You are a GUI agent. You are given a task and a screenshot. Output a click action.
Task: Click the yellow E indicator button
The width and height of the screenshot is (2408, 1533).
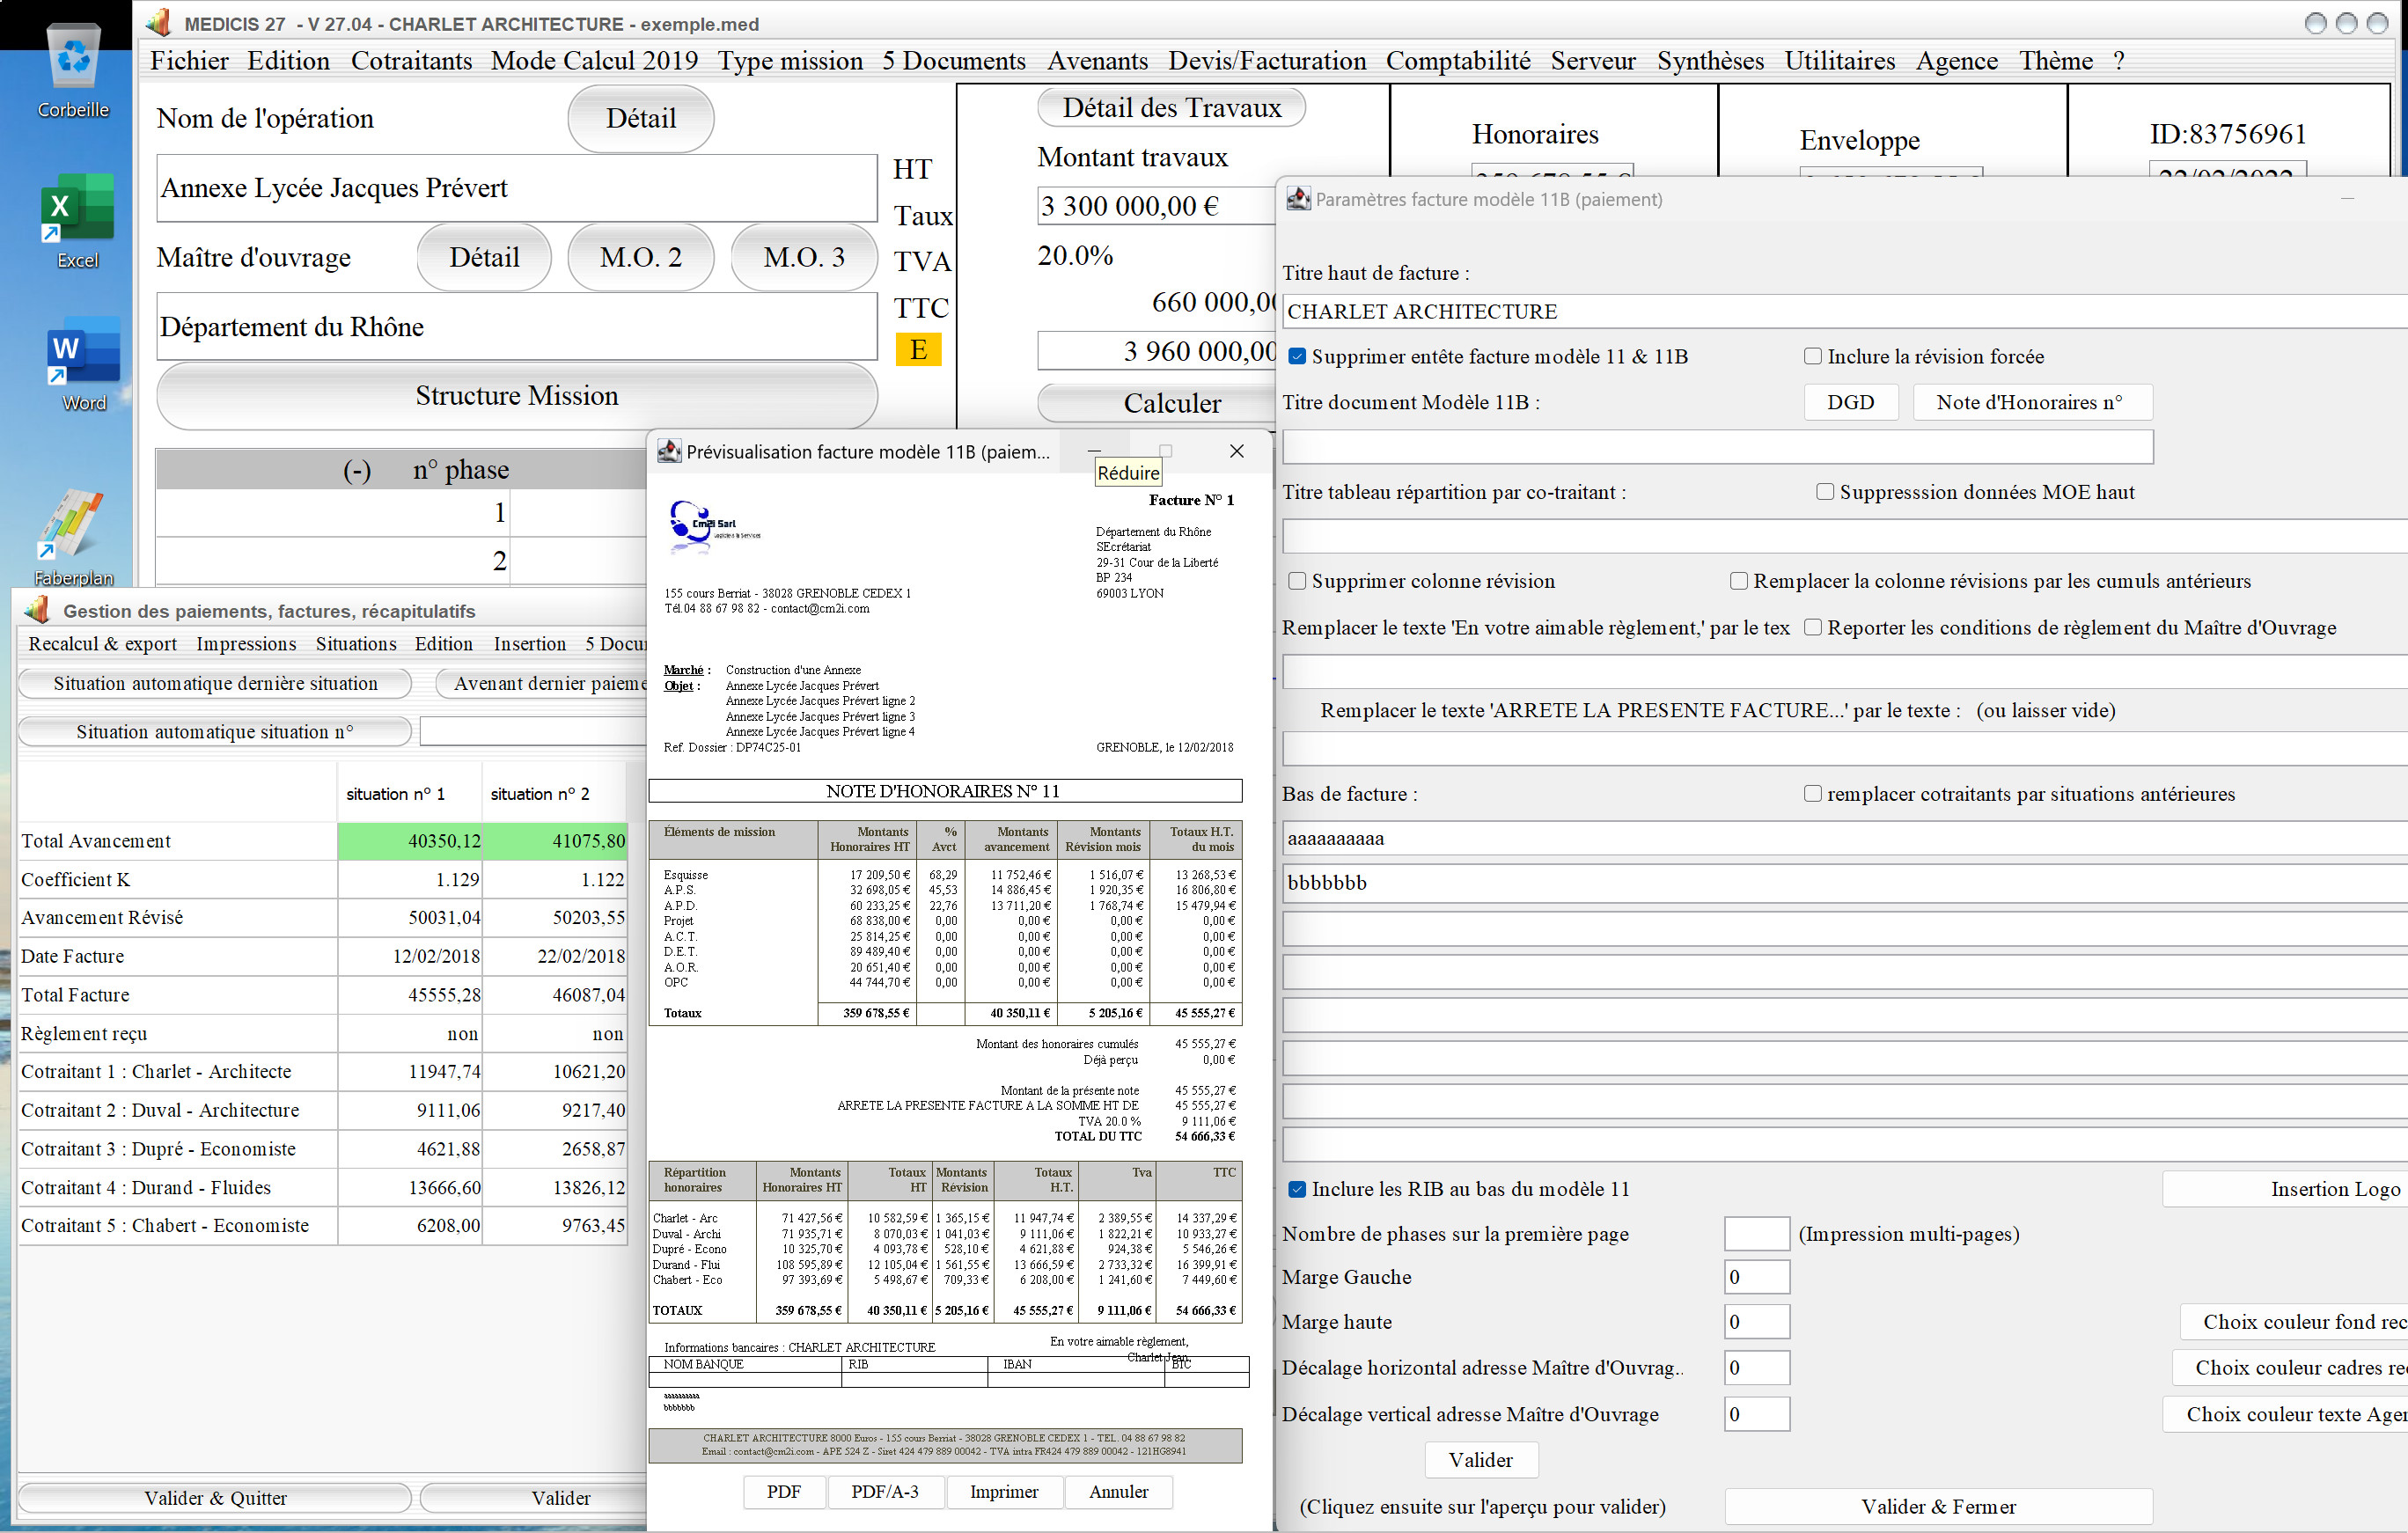(x=918, y=350)
